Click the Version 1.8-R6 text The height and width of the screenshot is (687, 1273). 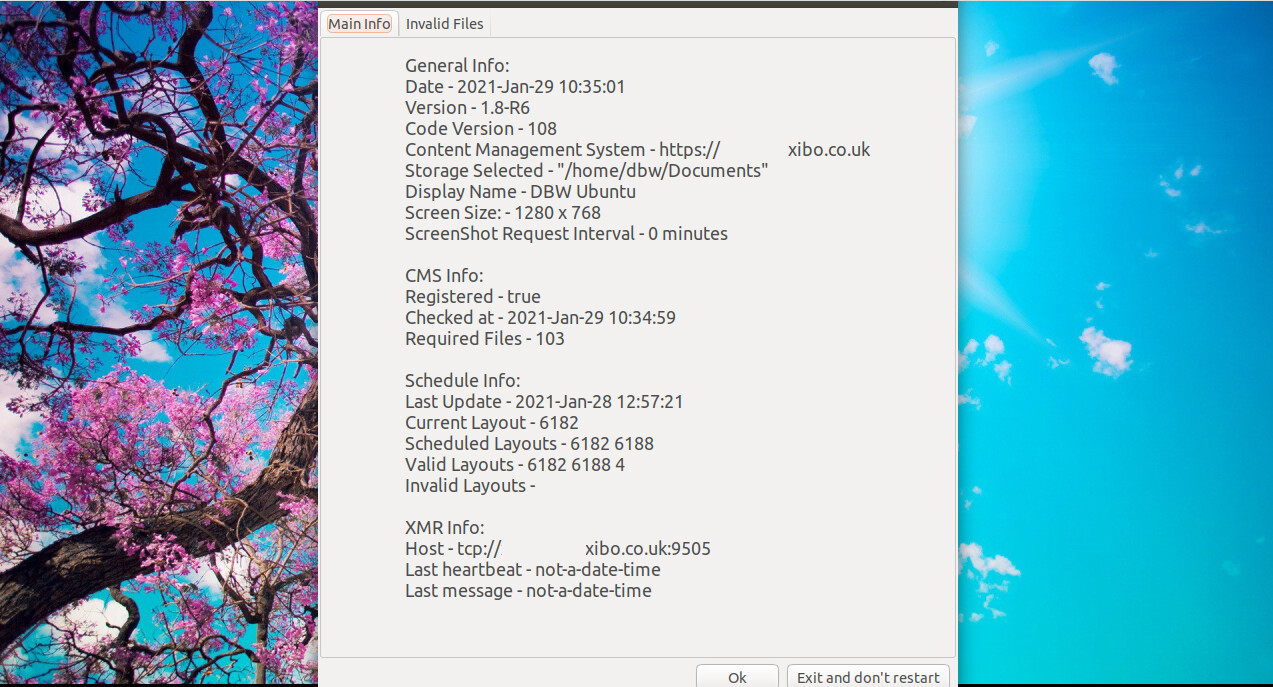(x=469, y=108)
